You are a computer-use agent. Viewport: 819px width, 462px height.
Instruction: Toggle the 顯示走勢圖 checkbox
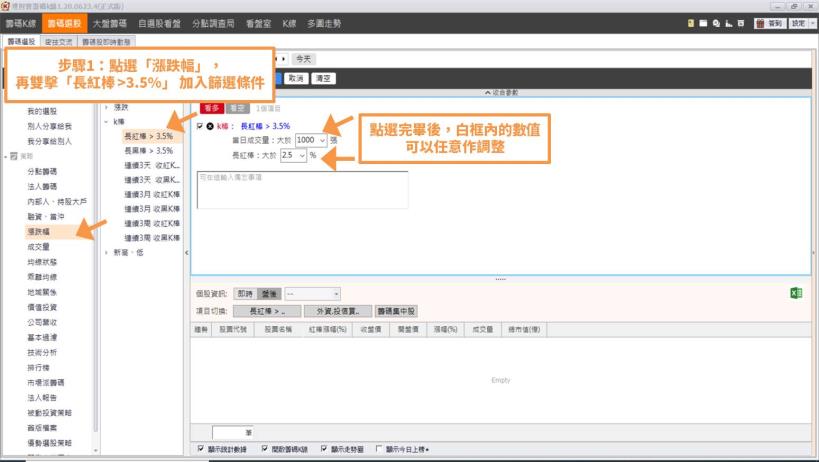[324, 448]
